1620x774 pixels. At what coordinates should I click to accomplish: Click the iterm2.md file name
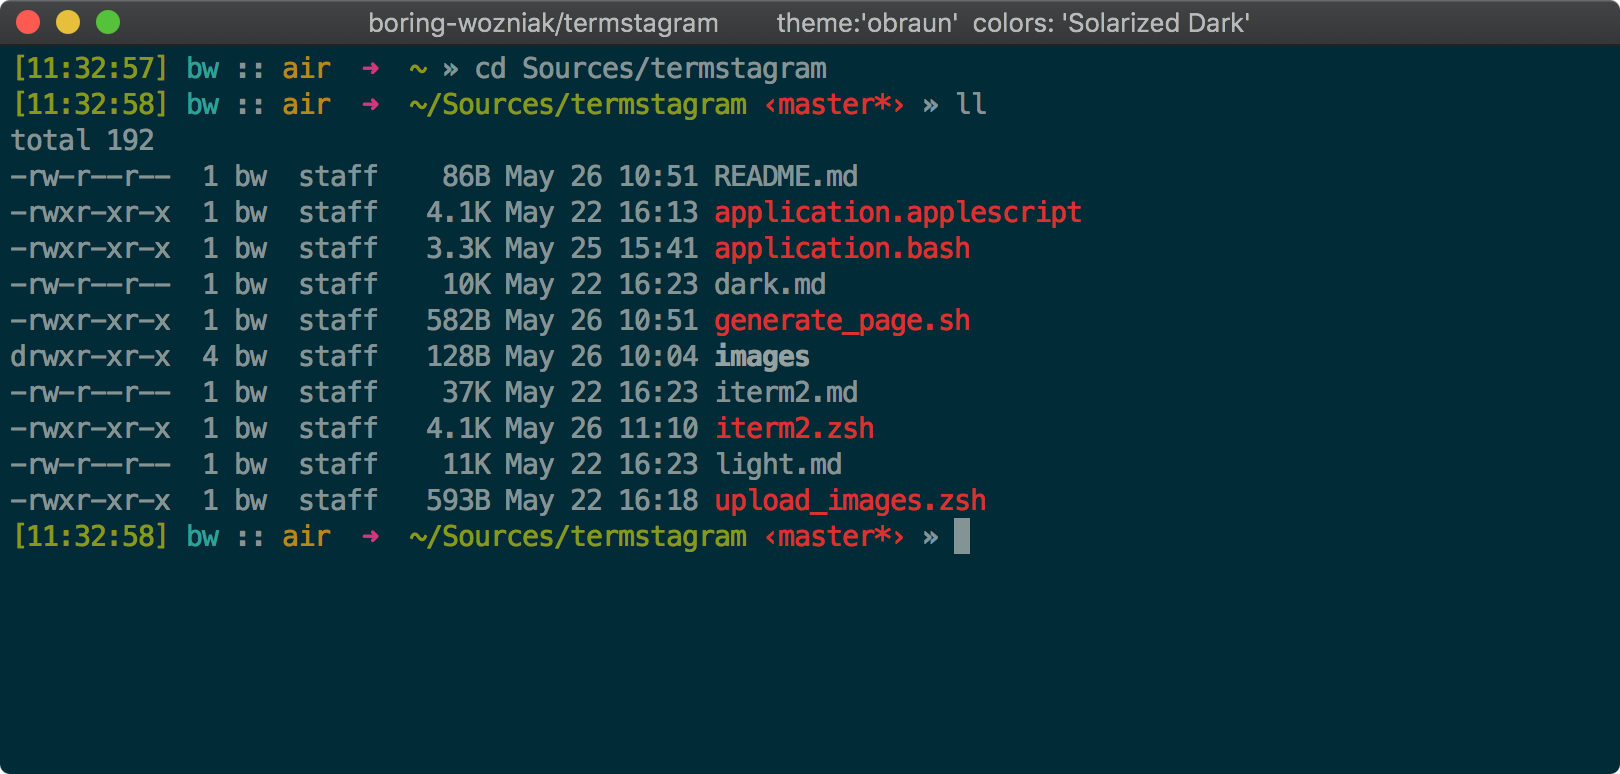[785, 393]
